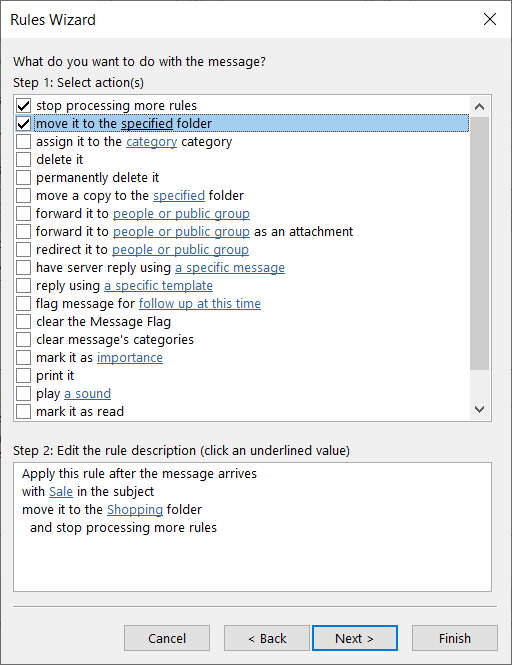Click the importance link
Screen dimensions: 512x665
click(x=130, y=358)
